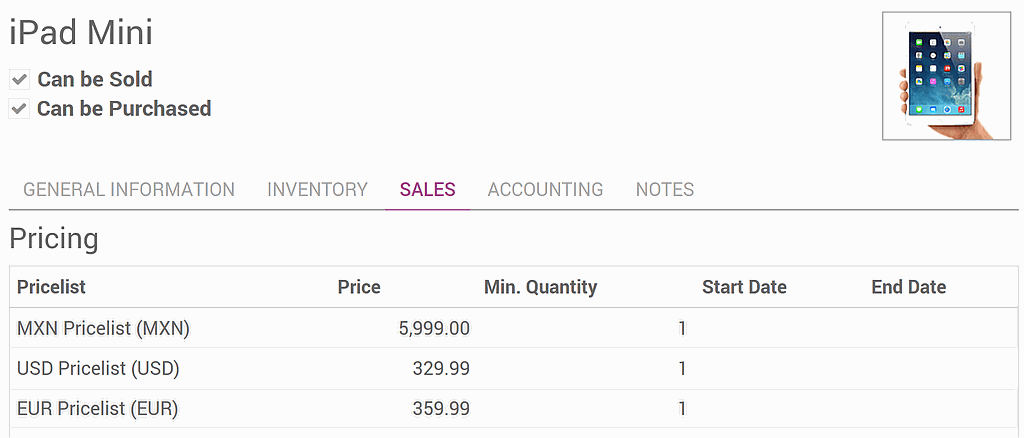The width and height of the screenshot is (1024, 438).
Task: Click the Min. Quantity column header
Action: tap(540, 287)
